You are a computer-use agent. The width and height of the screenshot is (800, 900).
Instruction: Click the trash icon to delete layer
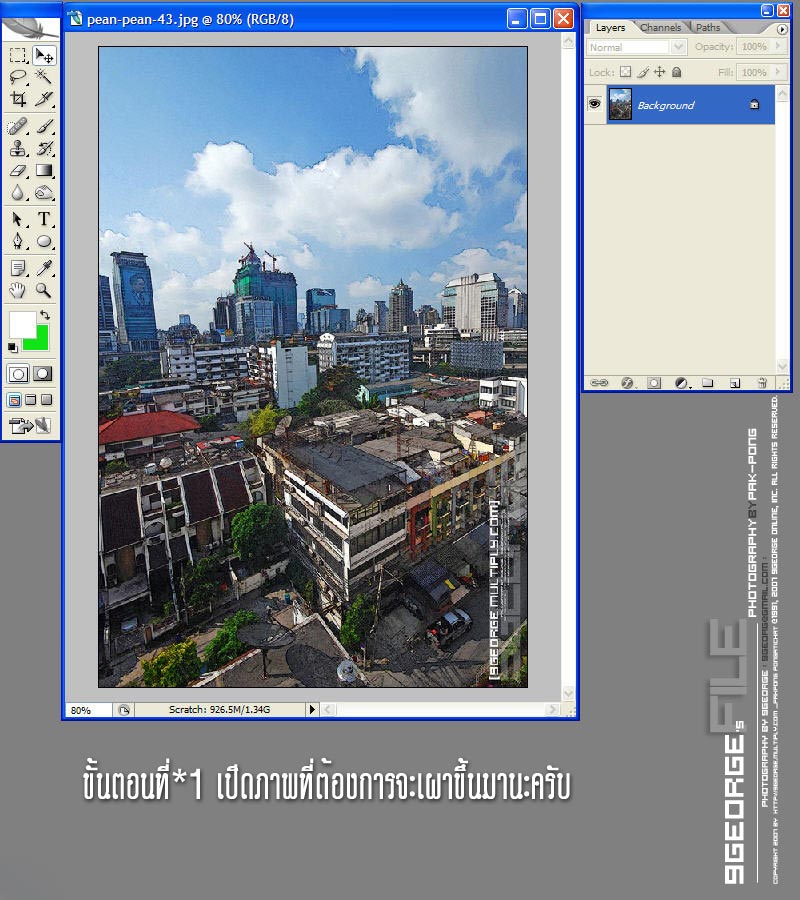(x=762, y=383)
